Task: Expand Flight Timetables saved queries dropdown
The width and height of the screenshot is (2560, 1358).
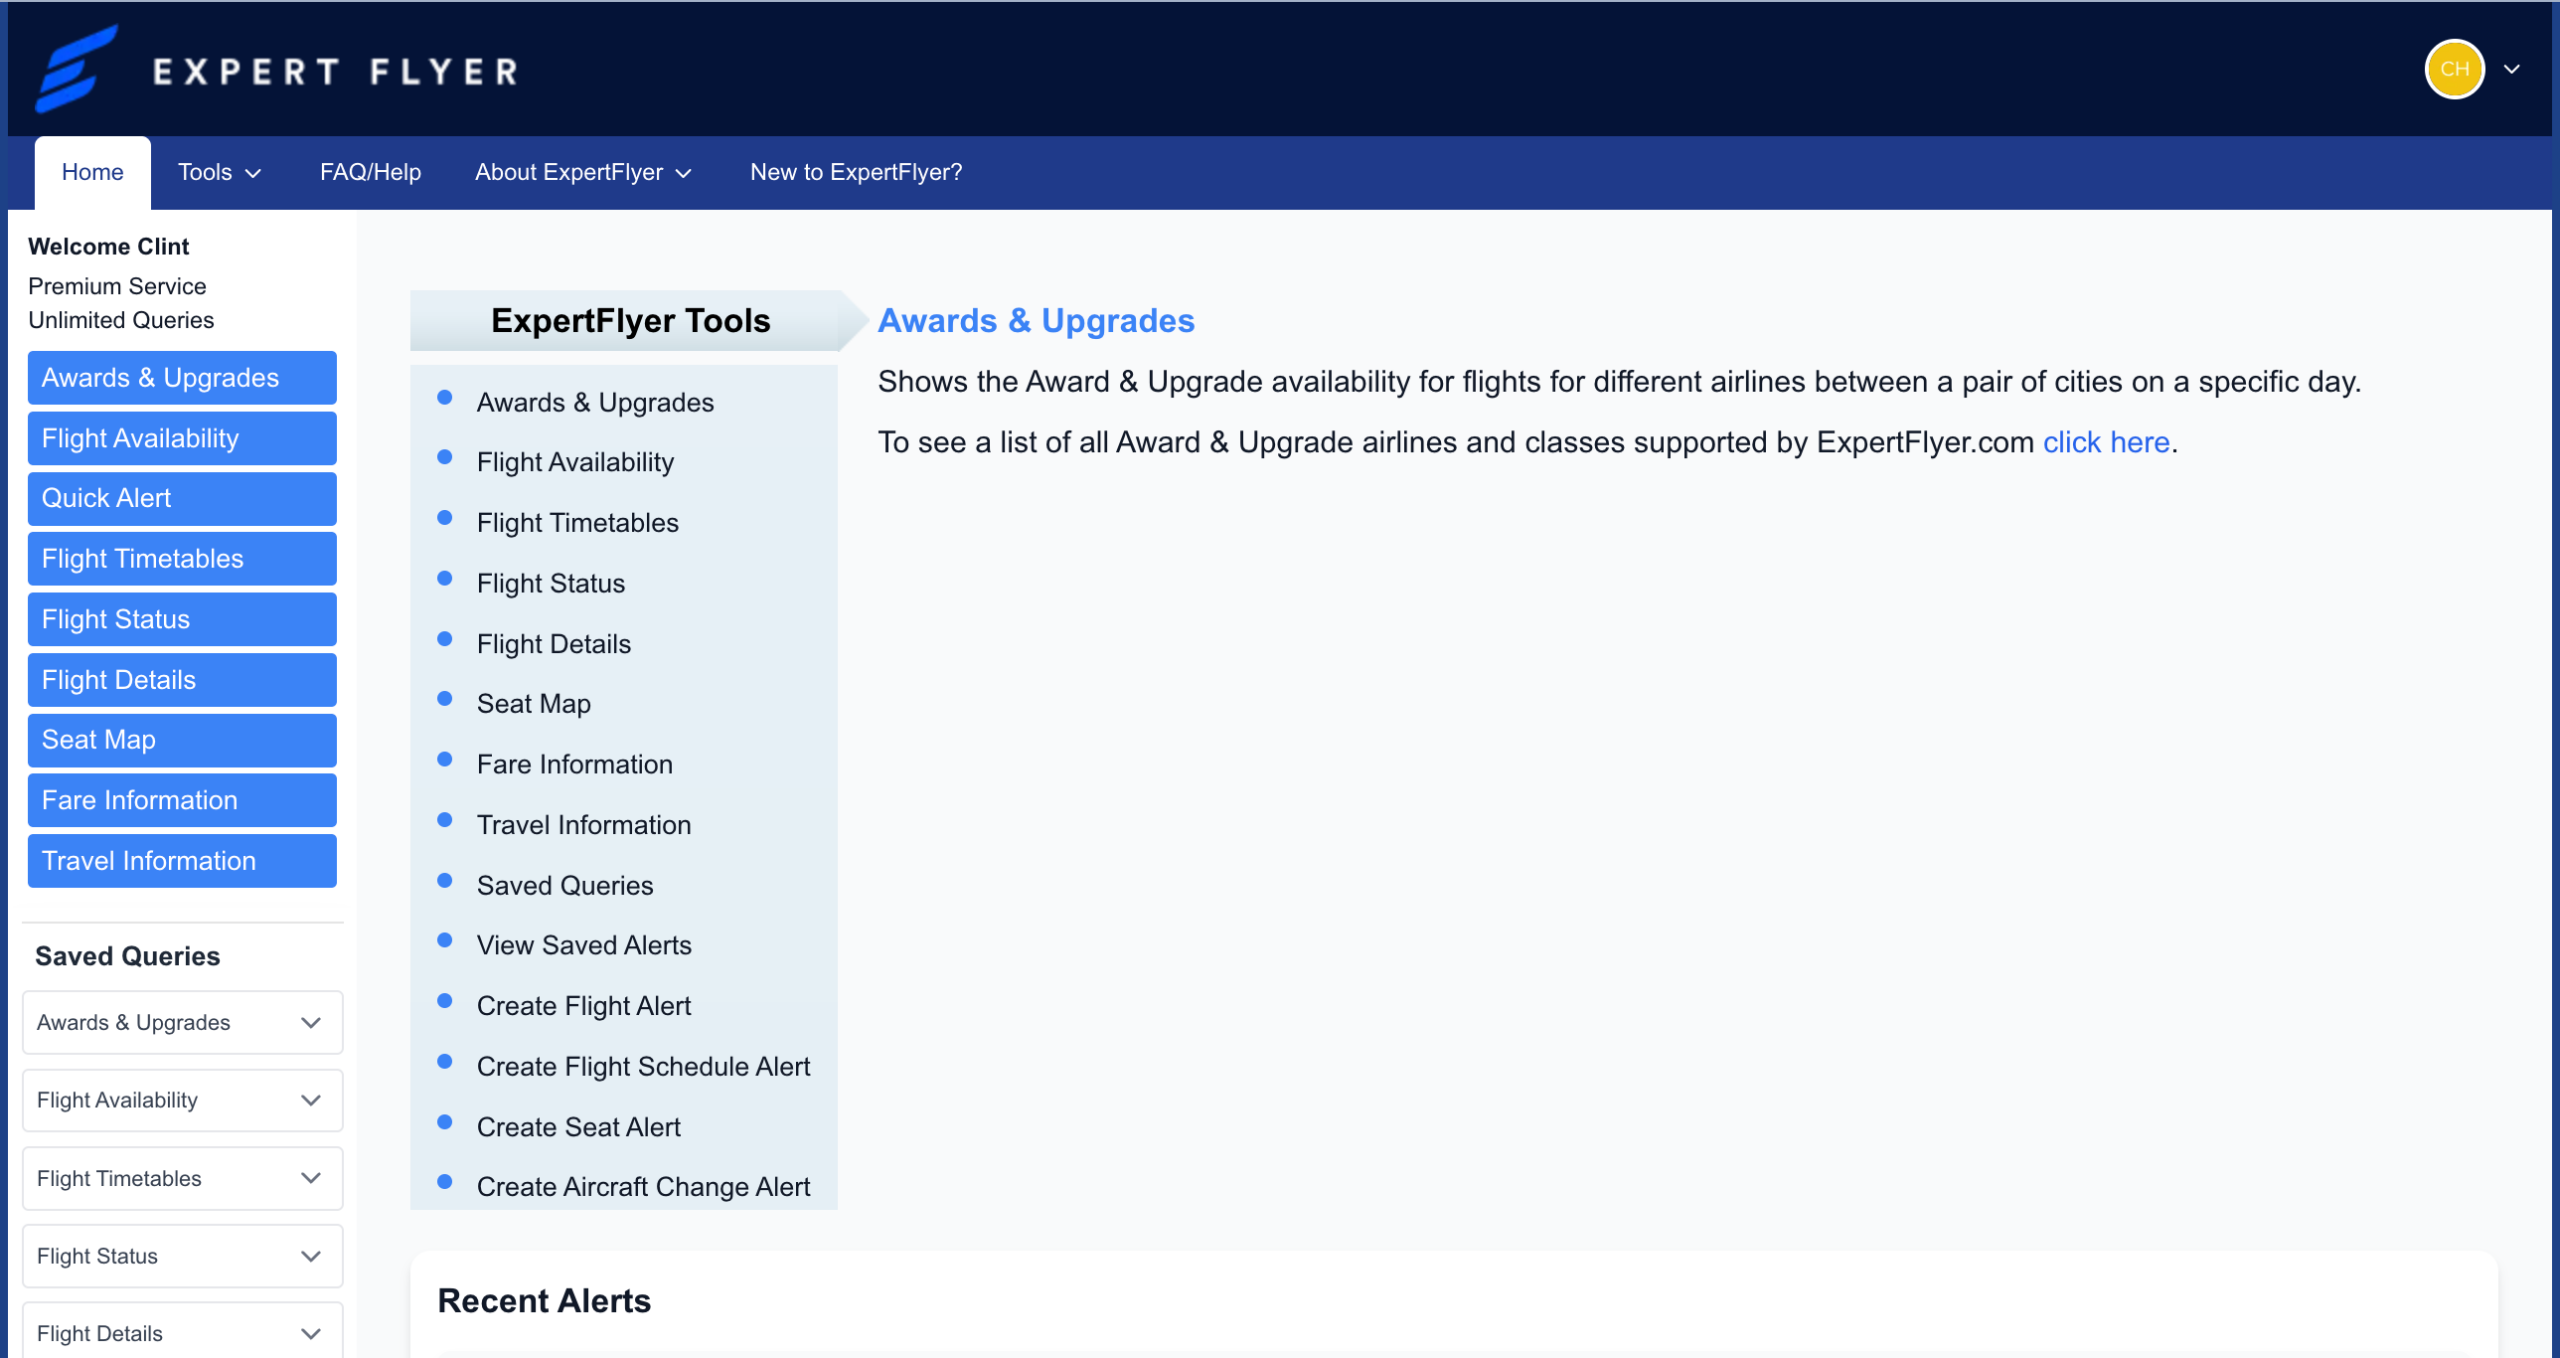Action: click(x=182, y=1178)
